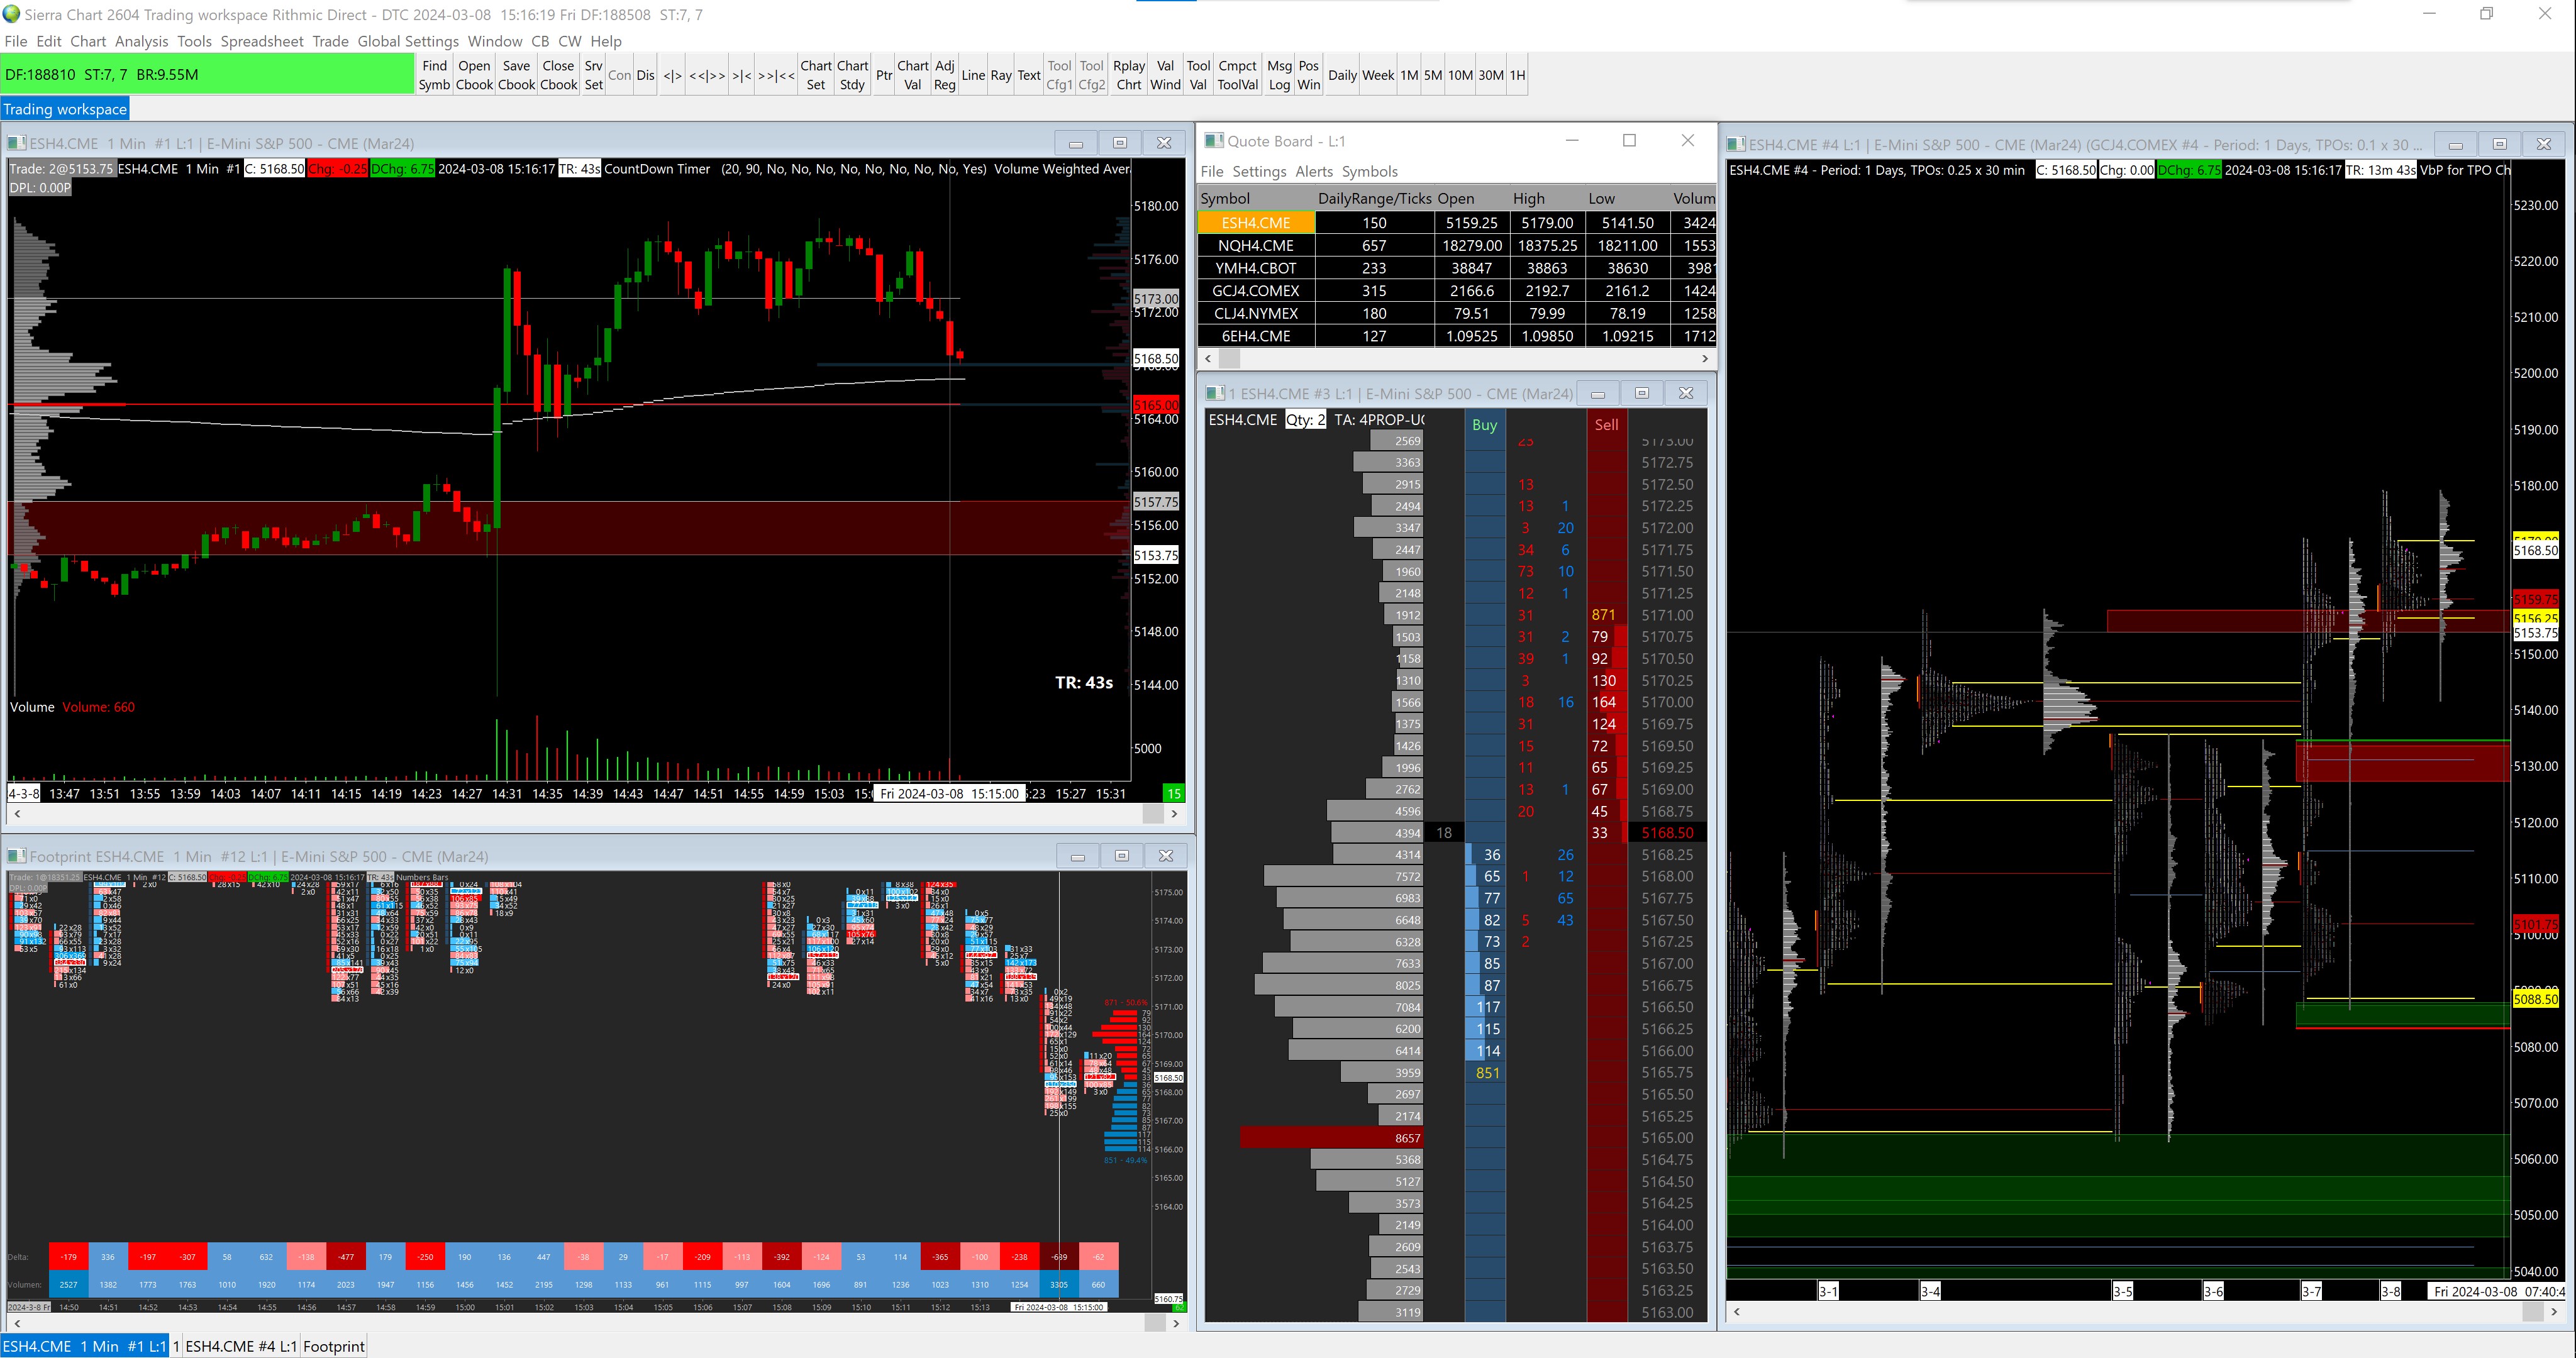The image size is (2576, 1358).
Task: Click the zoom-in >|< spacing button
Action: click(741, 76)
